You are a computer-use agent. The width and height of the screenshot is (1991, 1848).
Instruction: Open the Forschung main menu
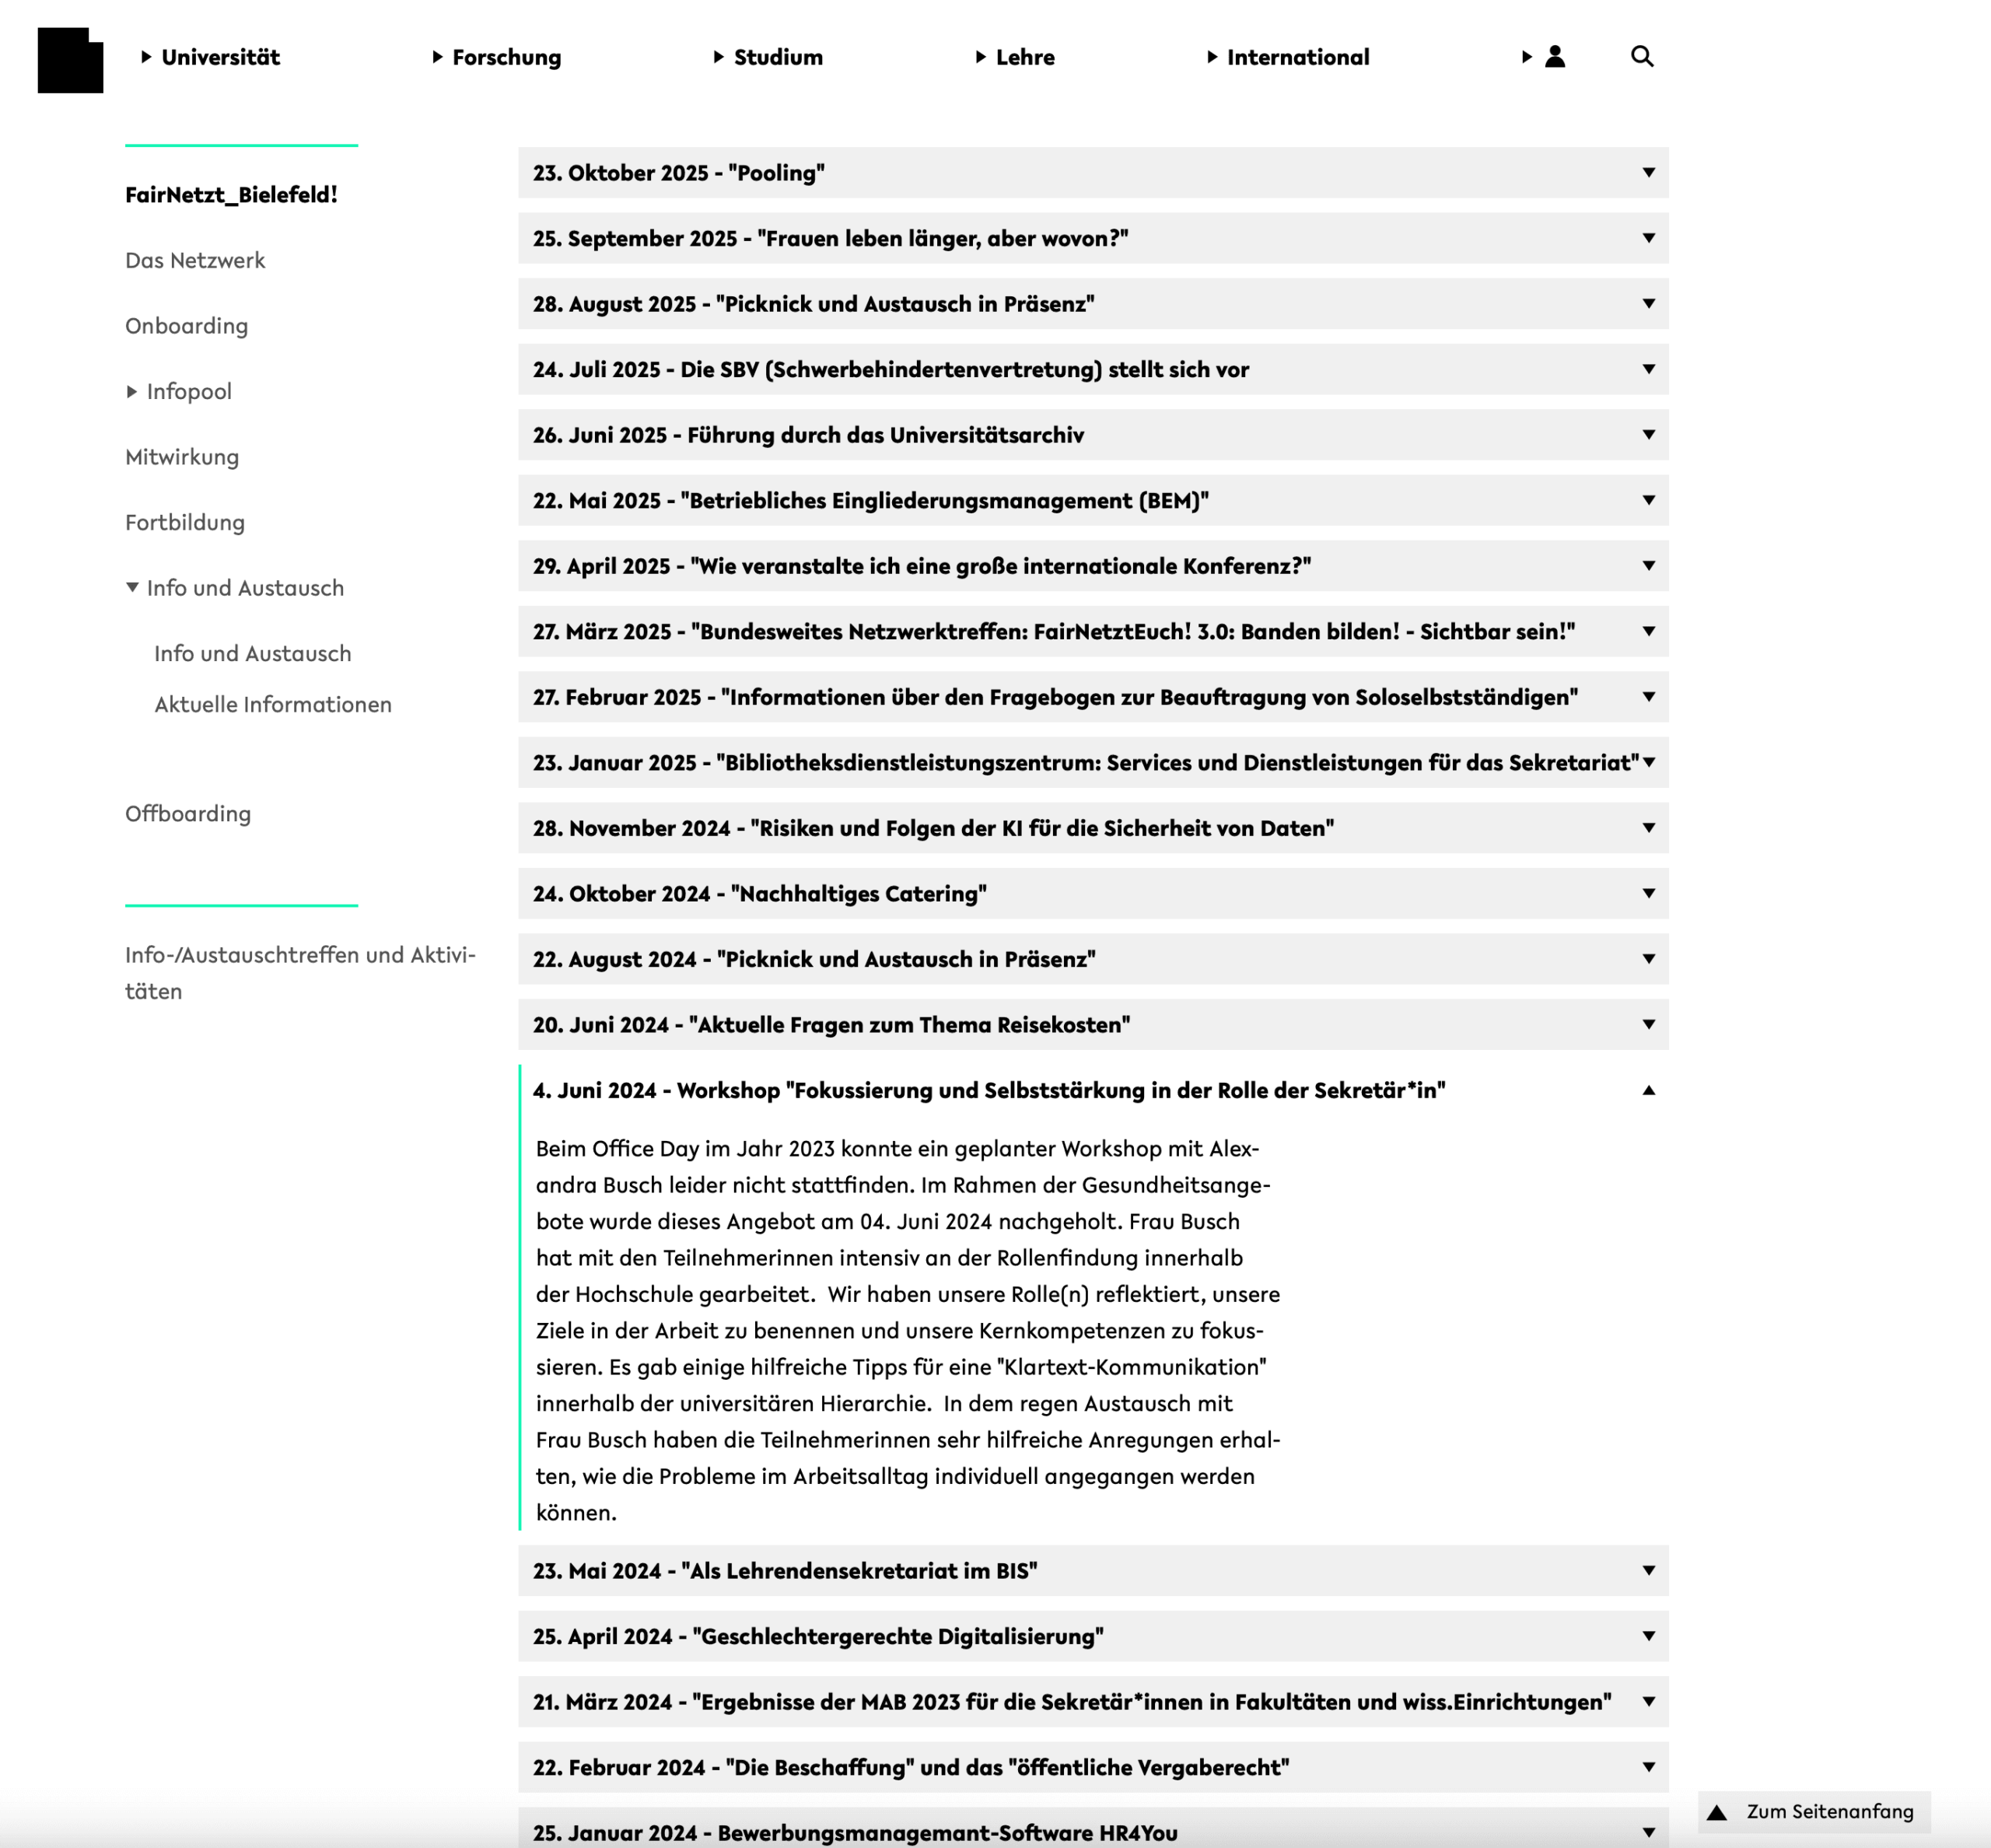tap(506, 57)
